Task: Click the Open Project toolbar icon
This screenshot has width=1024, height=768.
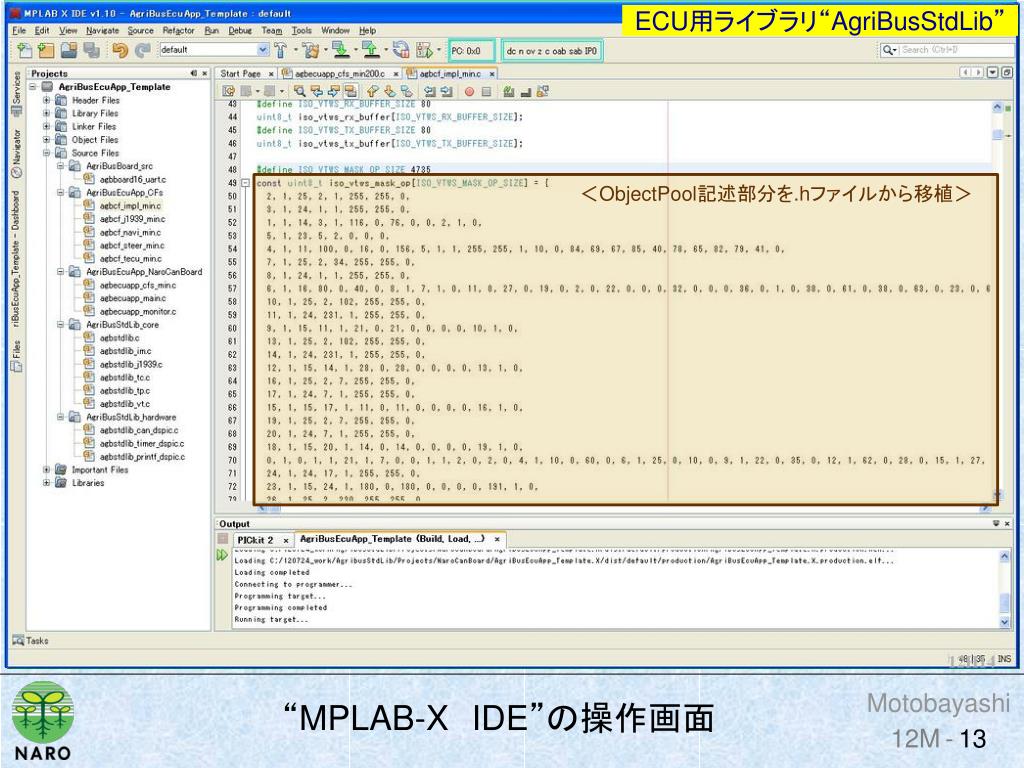Action: 69,50
